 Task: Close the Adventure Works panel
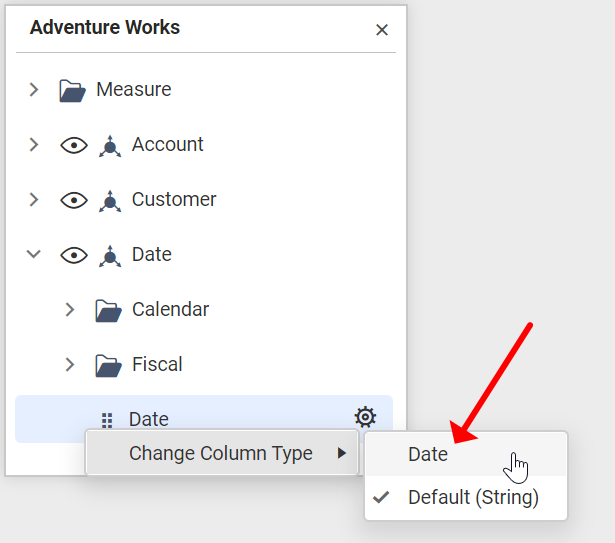tap(382, 30)
